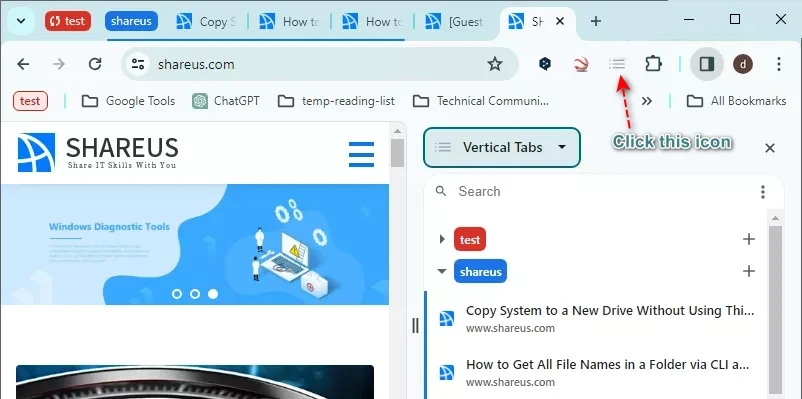This screenshot has width=802, height=399.
Task: Click the side panel resize handle
Action: (415, 325)
